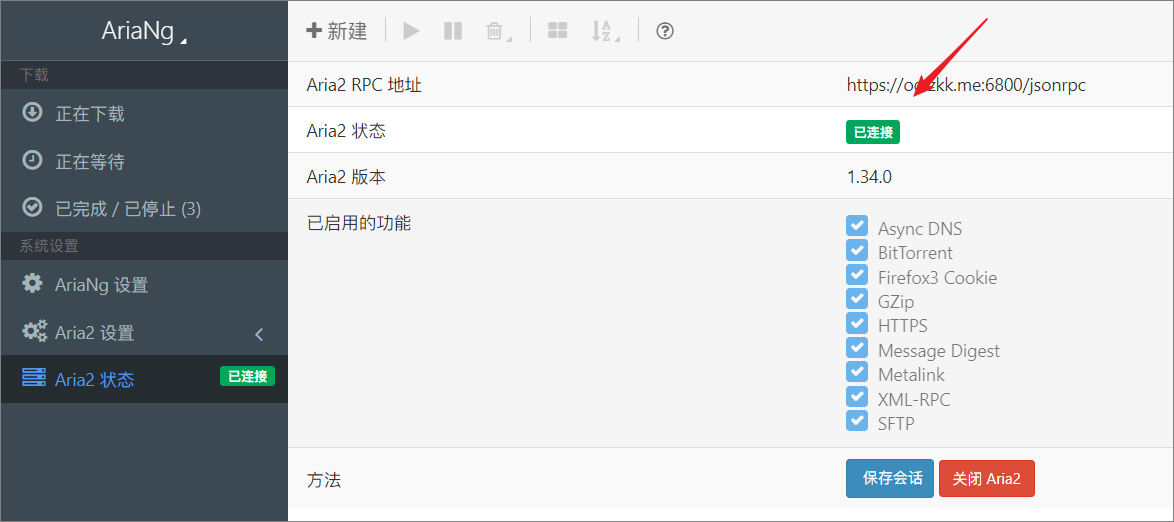The height and width of the screenshot is (522, 1174).
Task: Click the trash delete icon in toolbar
Action: click(495, 31)
